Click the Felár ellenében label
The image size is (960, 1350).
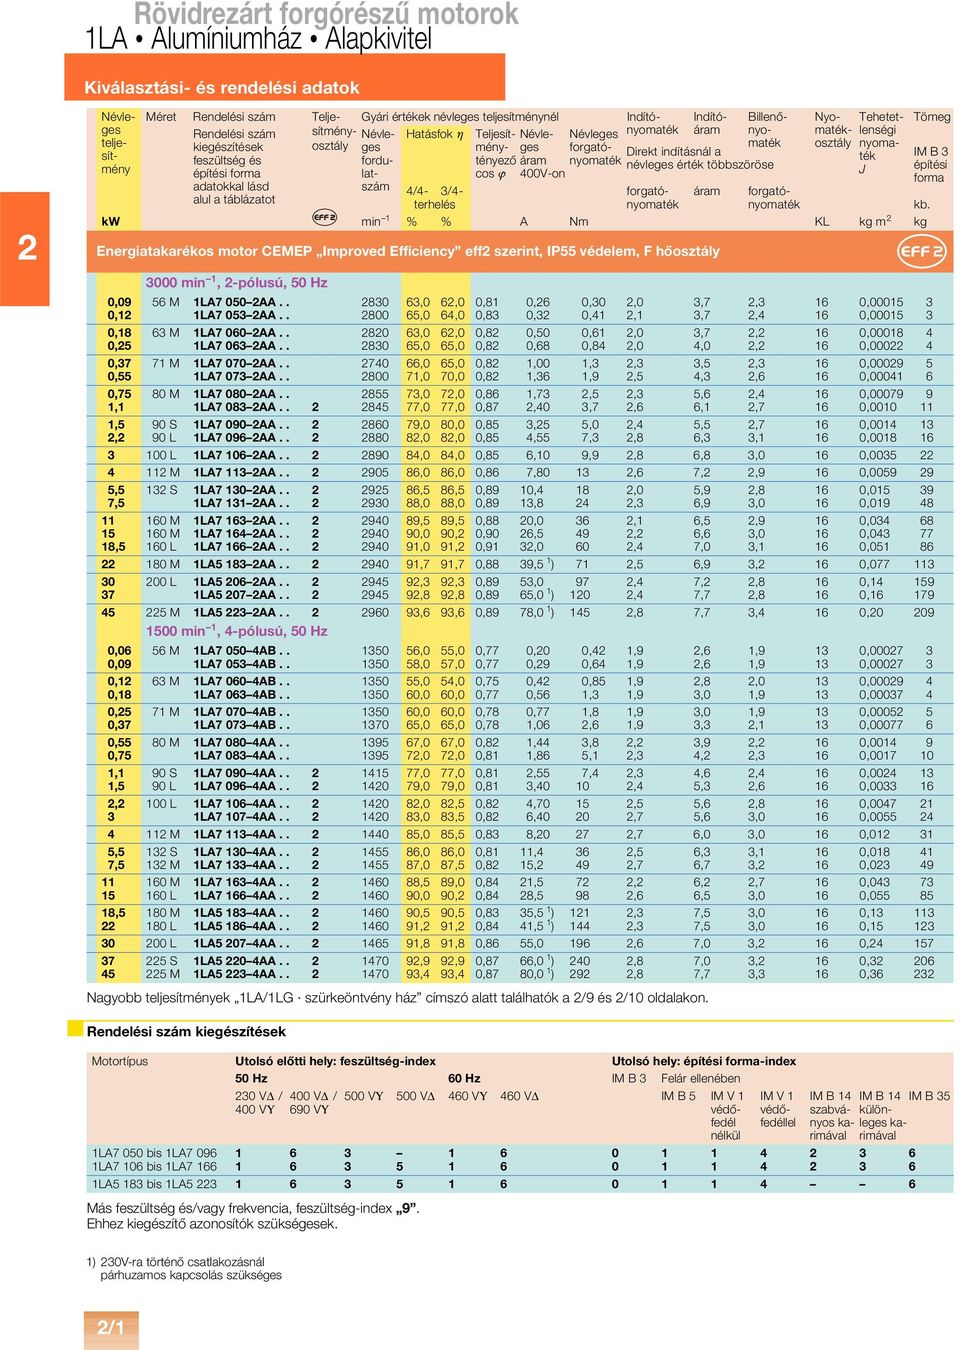(701, 1078)
